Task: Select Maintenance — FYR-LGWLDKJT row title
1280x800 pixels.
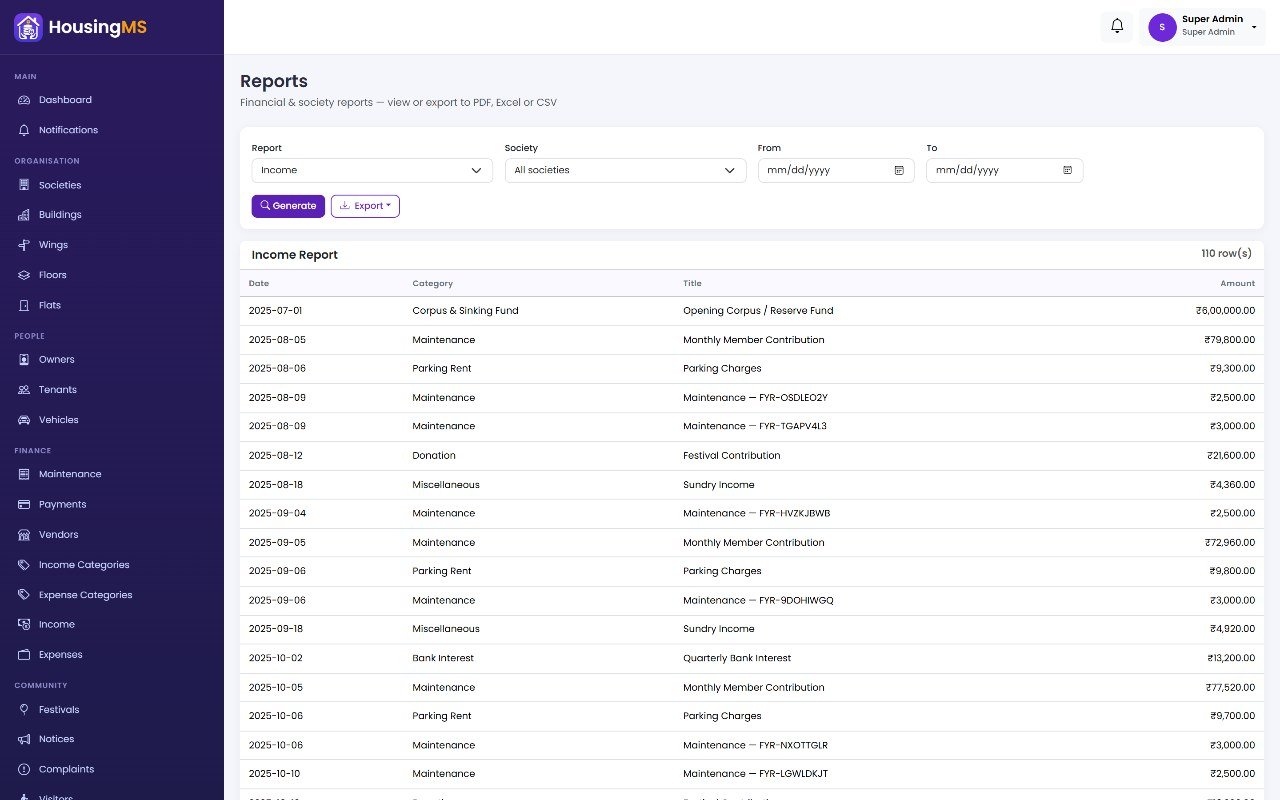Action: [755, 774]
